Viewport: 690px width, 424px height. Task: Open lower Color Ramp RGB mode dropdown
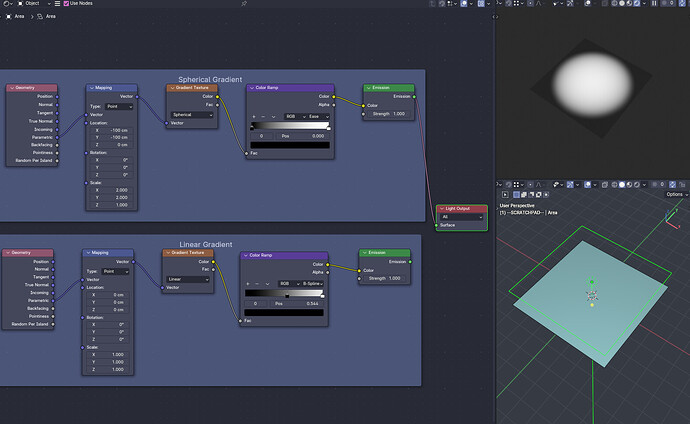289,284
